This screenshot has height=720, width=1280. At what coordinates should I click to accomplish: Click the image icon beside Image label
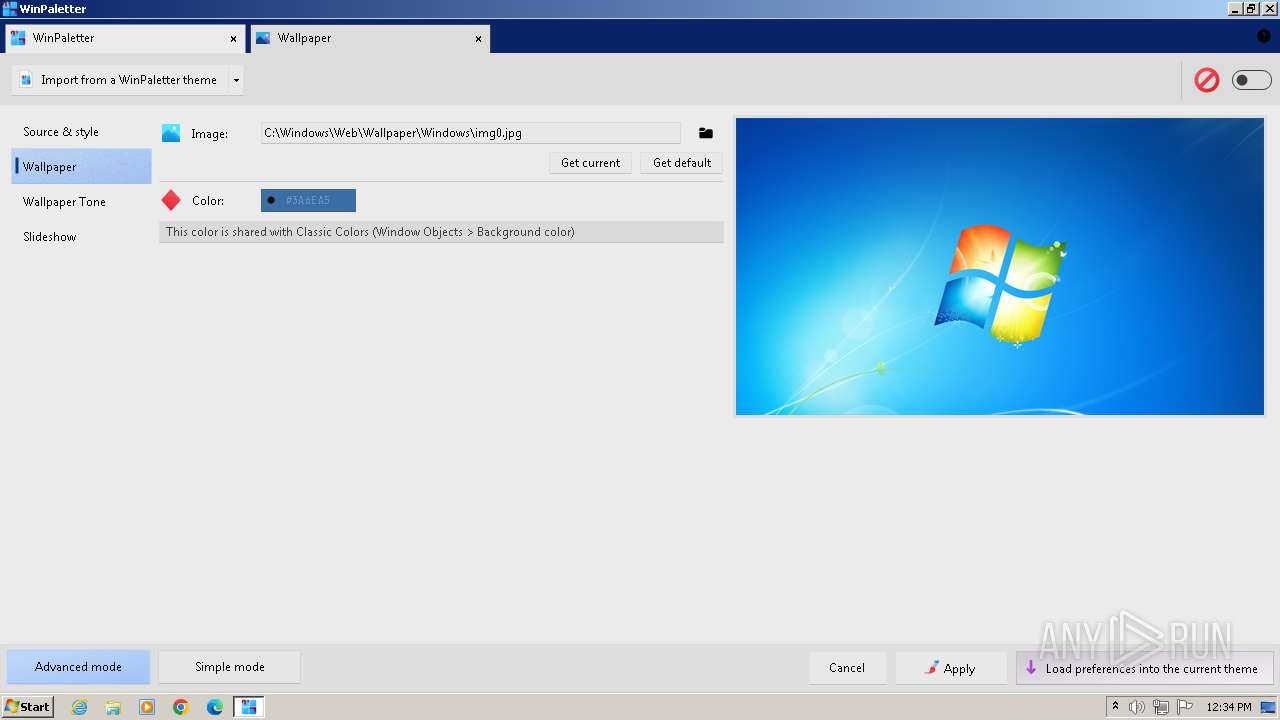(x=171, y=133)
